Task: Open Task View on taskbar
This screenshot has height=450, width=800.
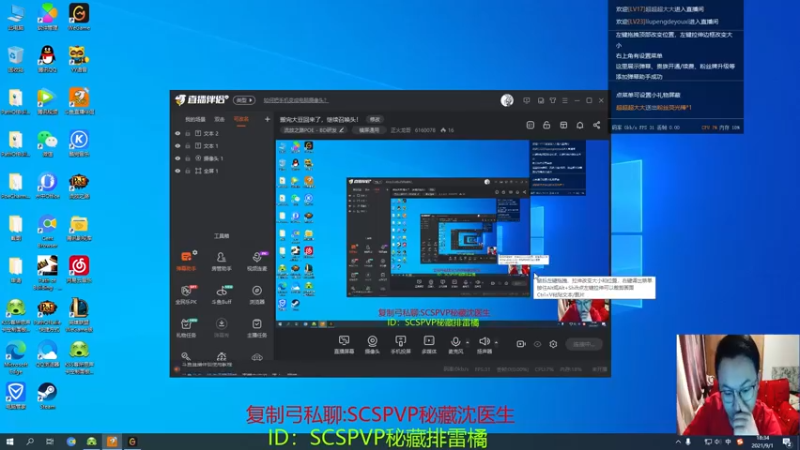Action: pyautogui.click(x=49, y=442)
